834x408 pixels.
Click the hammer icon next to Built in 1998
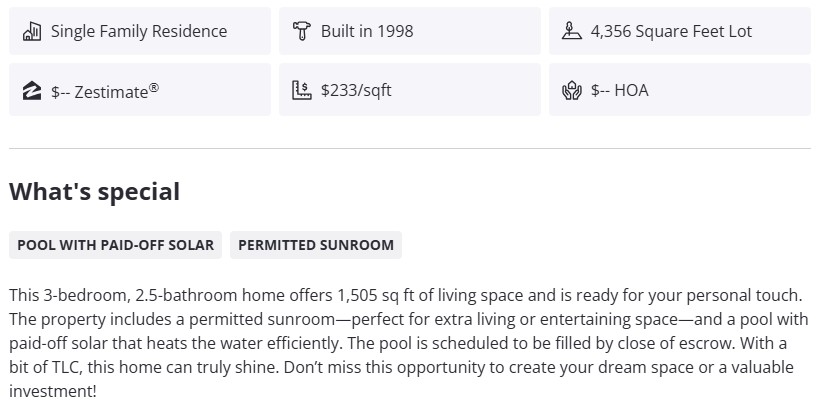(301, 31)
